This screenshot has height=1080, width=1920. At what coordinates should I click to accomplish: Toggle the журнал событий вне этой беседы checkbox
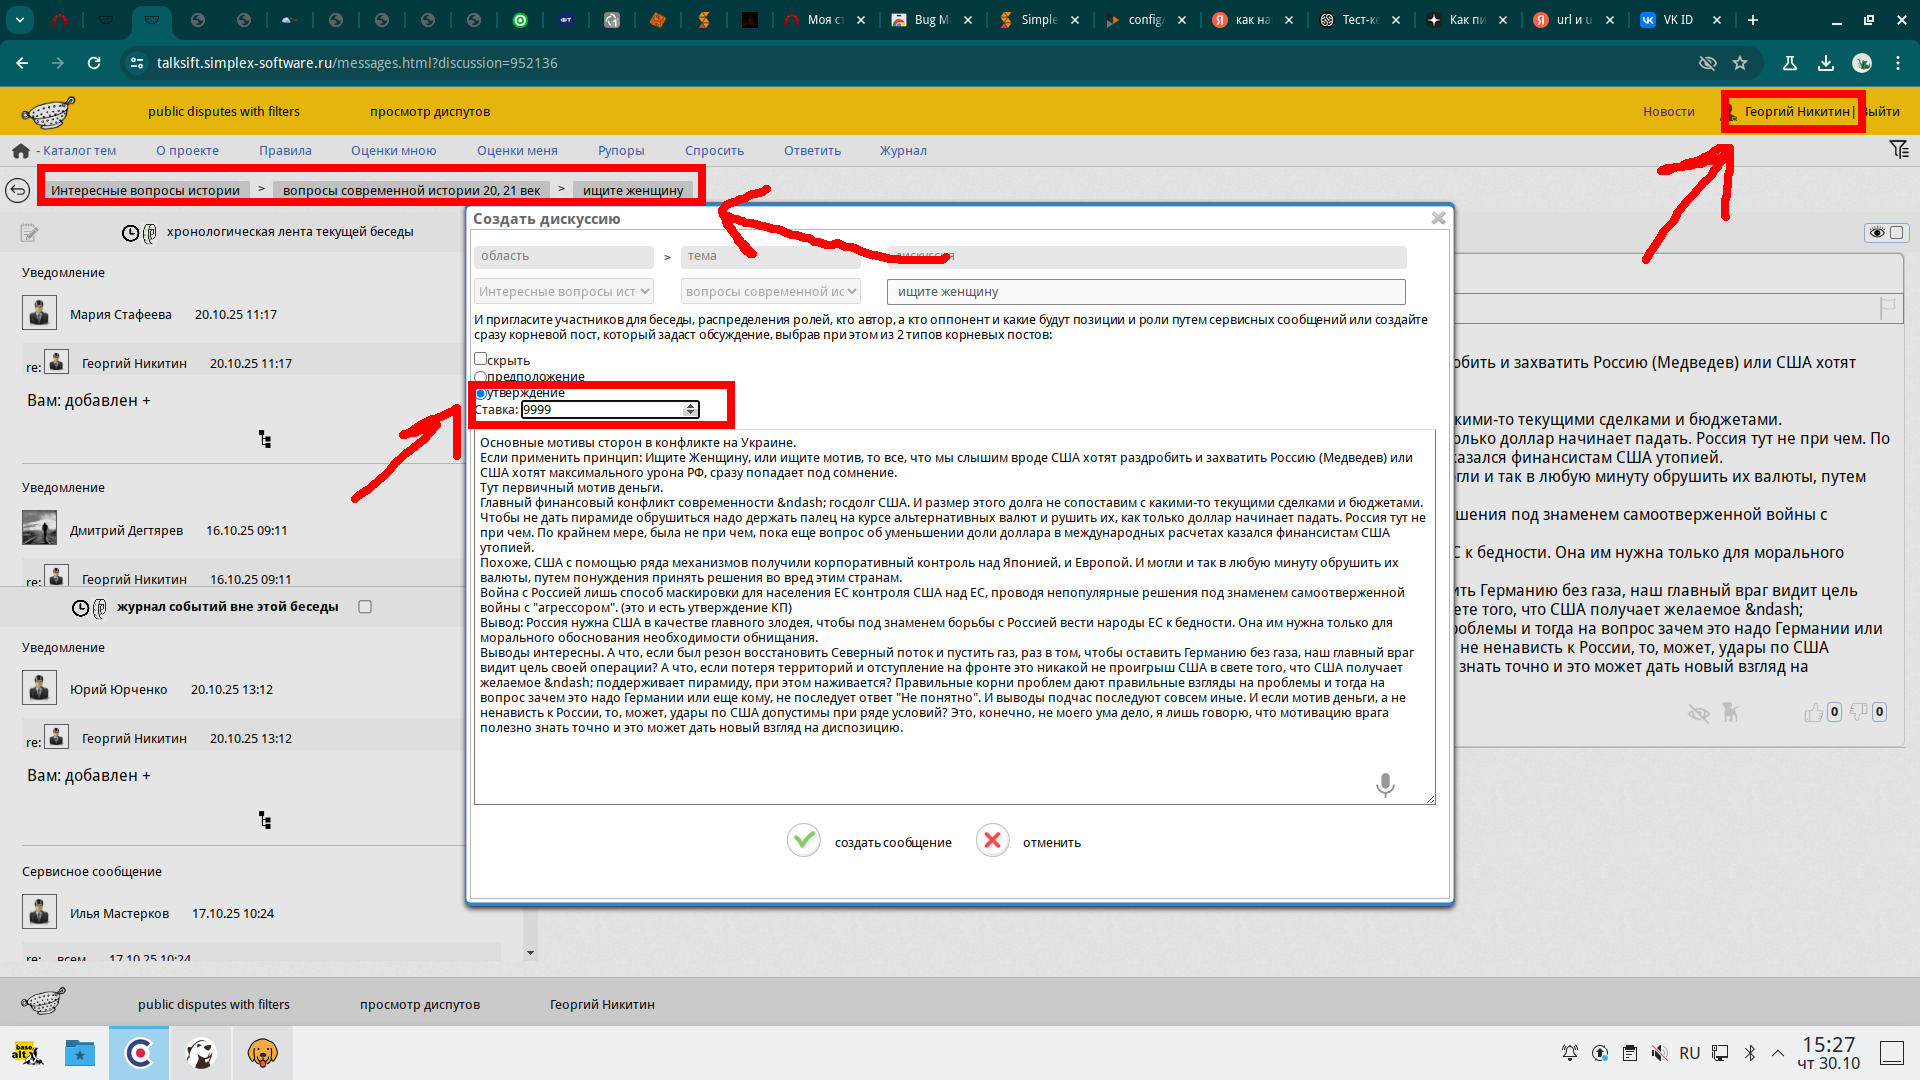click(365, 607)
